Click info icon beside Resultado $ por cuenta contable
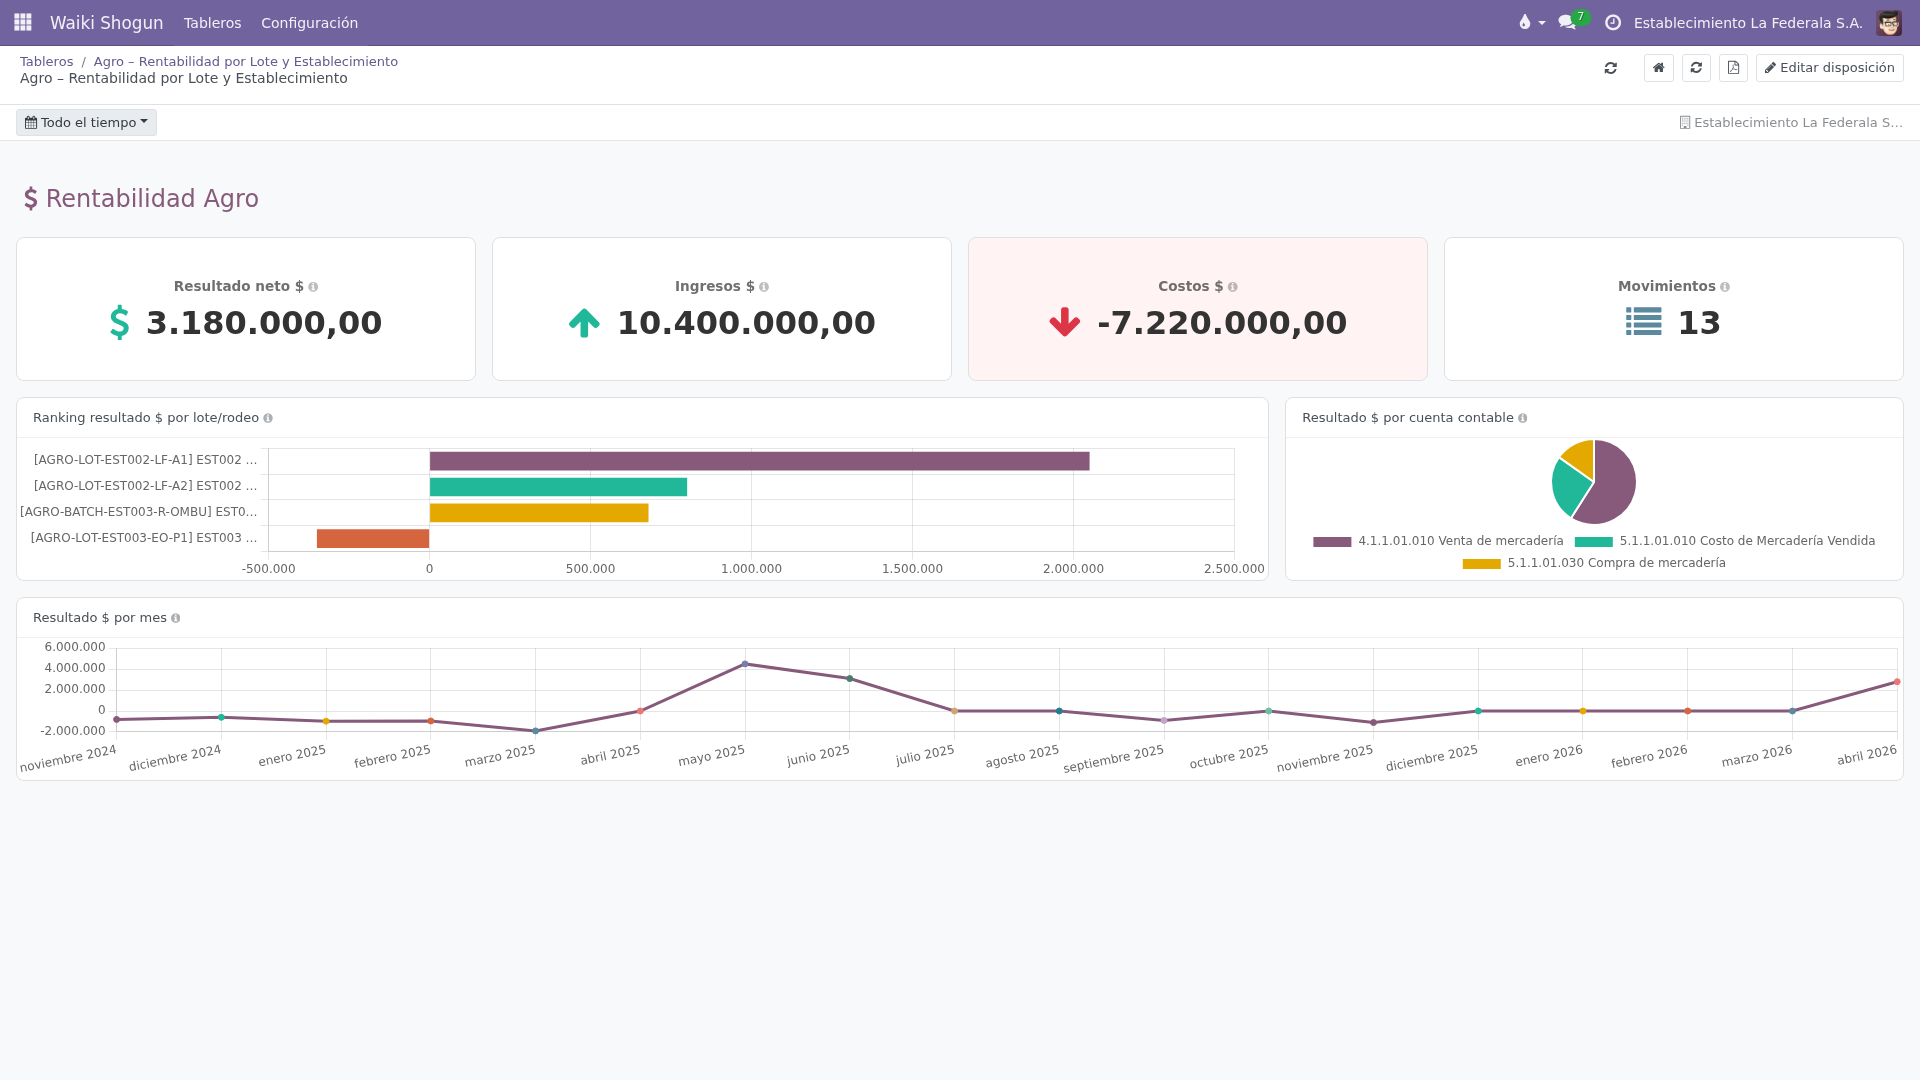The width and height of the screenshot is (1920, 1080). pyautogui.click(x=1522, y=418)
